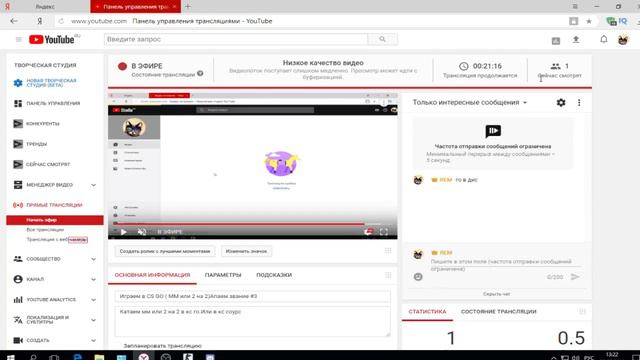Screen dimensions: 640x360
Task: Close the Панель управления трансляциями tab
Action: click(174, 7)
